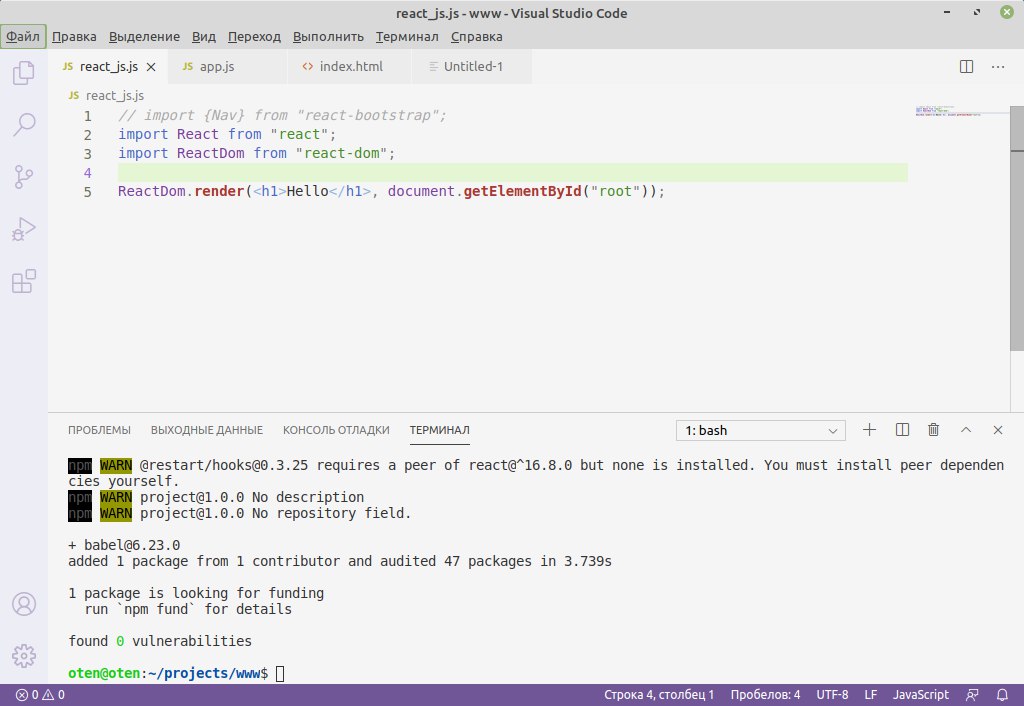This screenshot has height=706, width=1024.
Task: Switch to ВЫХОДНЫЕ ДАННЫЕ panel tab
Action: click(207, 430)
